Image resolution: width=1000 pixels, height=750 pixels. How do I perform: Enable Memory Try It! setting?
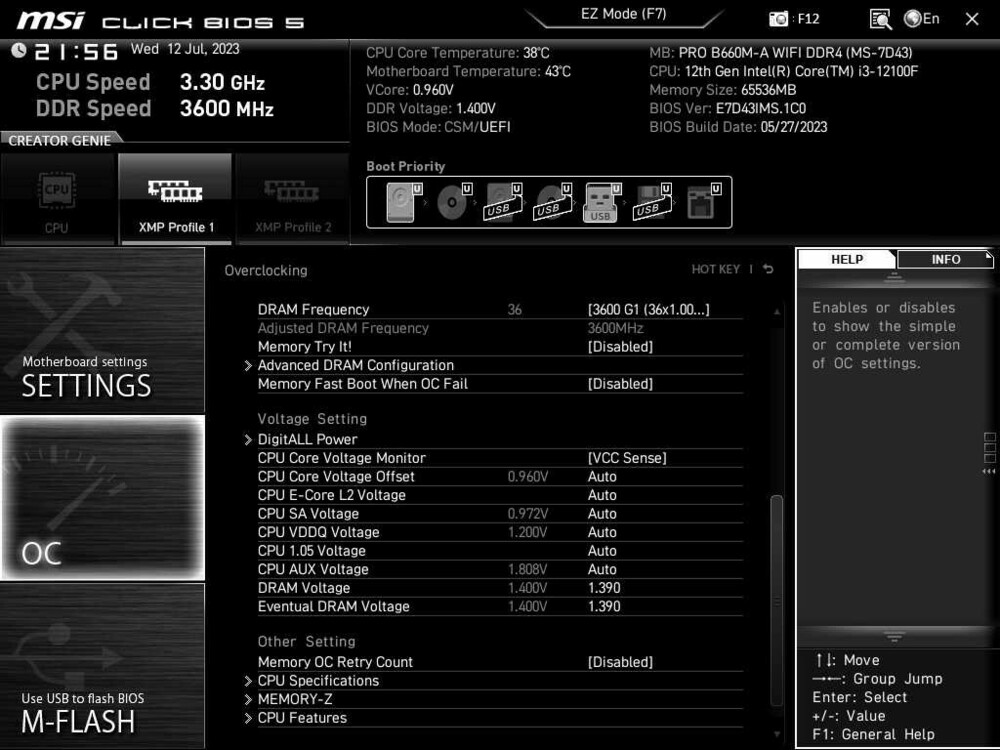(x=620, y=346)
